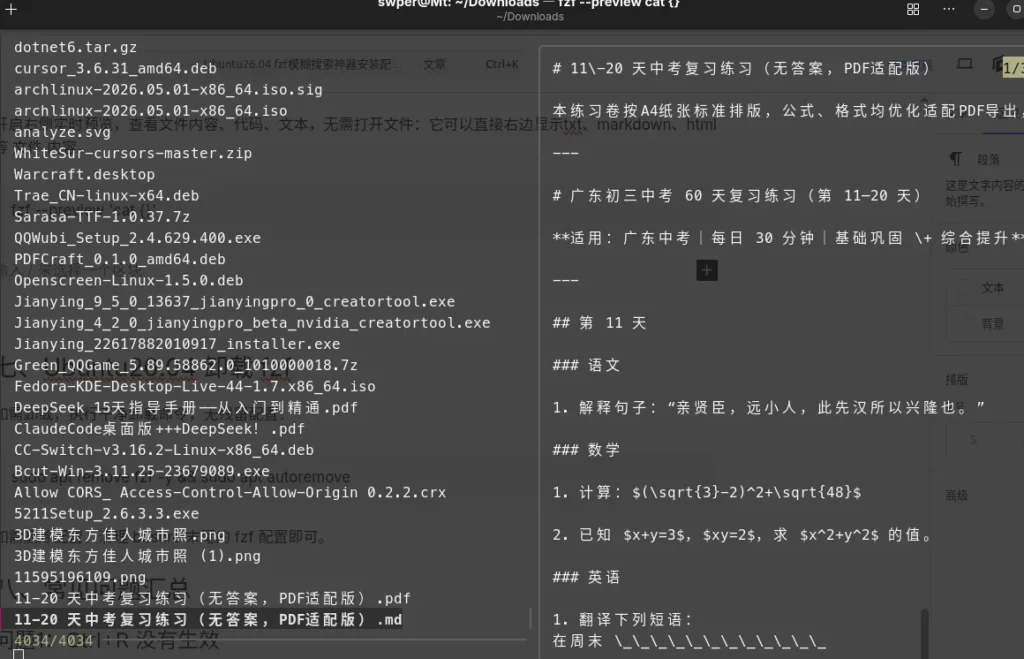Screen dimensions: 1024x659
Task: Click the 段落 label in background sidebar
Action: 988,159
